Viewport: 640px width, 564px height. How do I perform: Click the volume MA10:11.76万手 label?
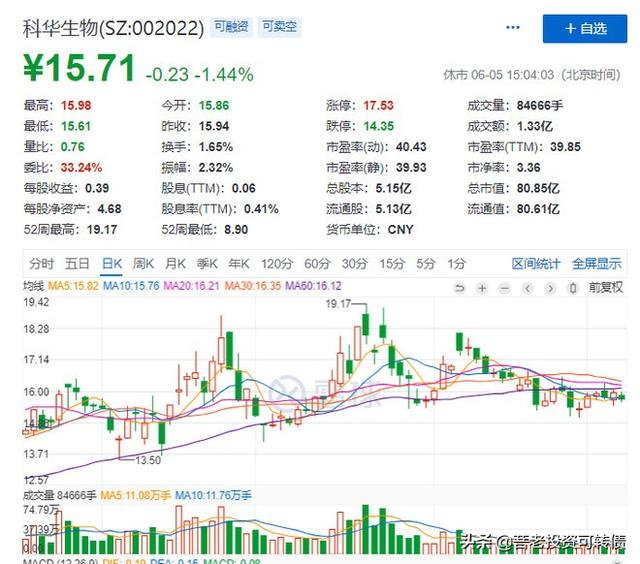click(213, 496)
